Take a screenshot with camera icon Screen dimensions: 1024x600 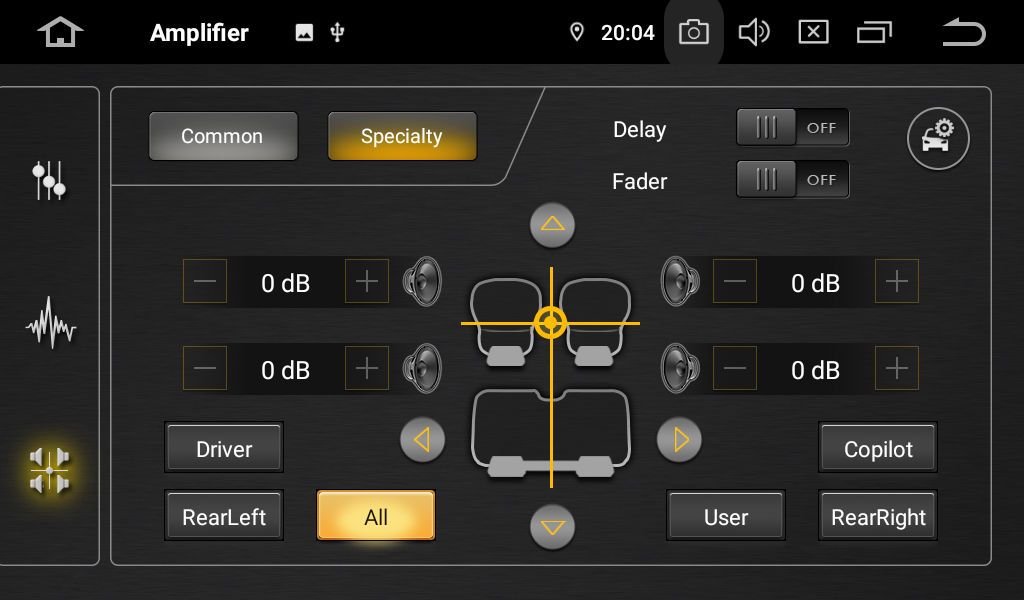tap(693, 33)
